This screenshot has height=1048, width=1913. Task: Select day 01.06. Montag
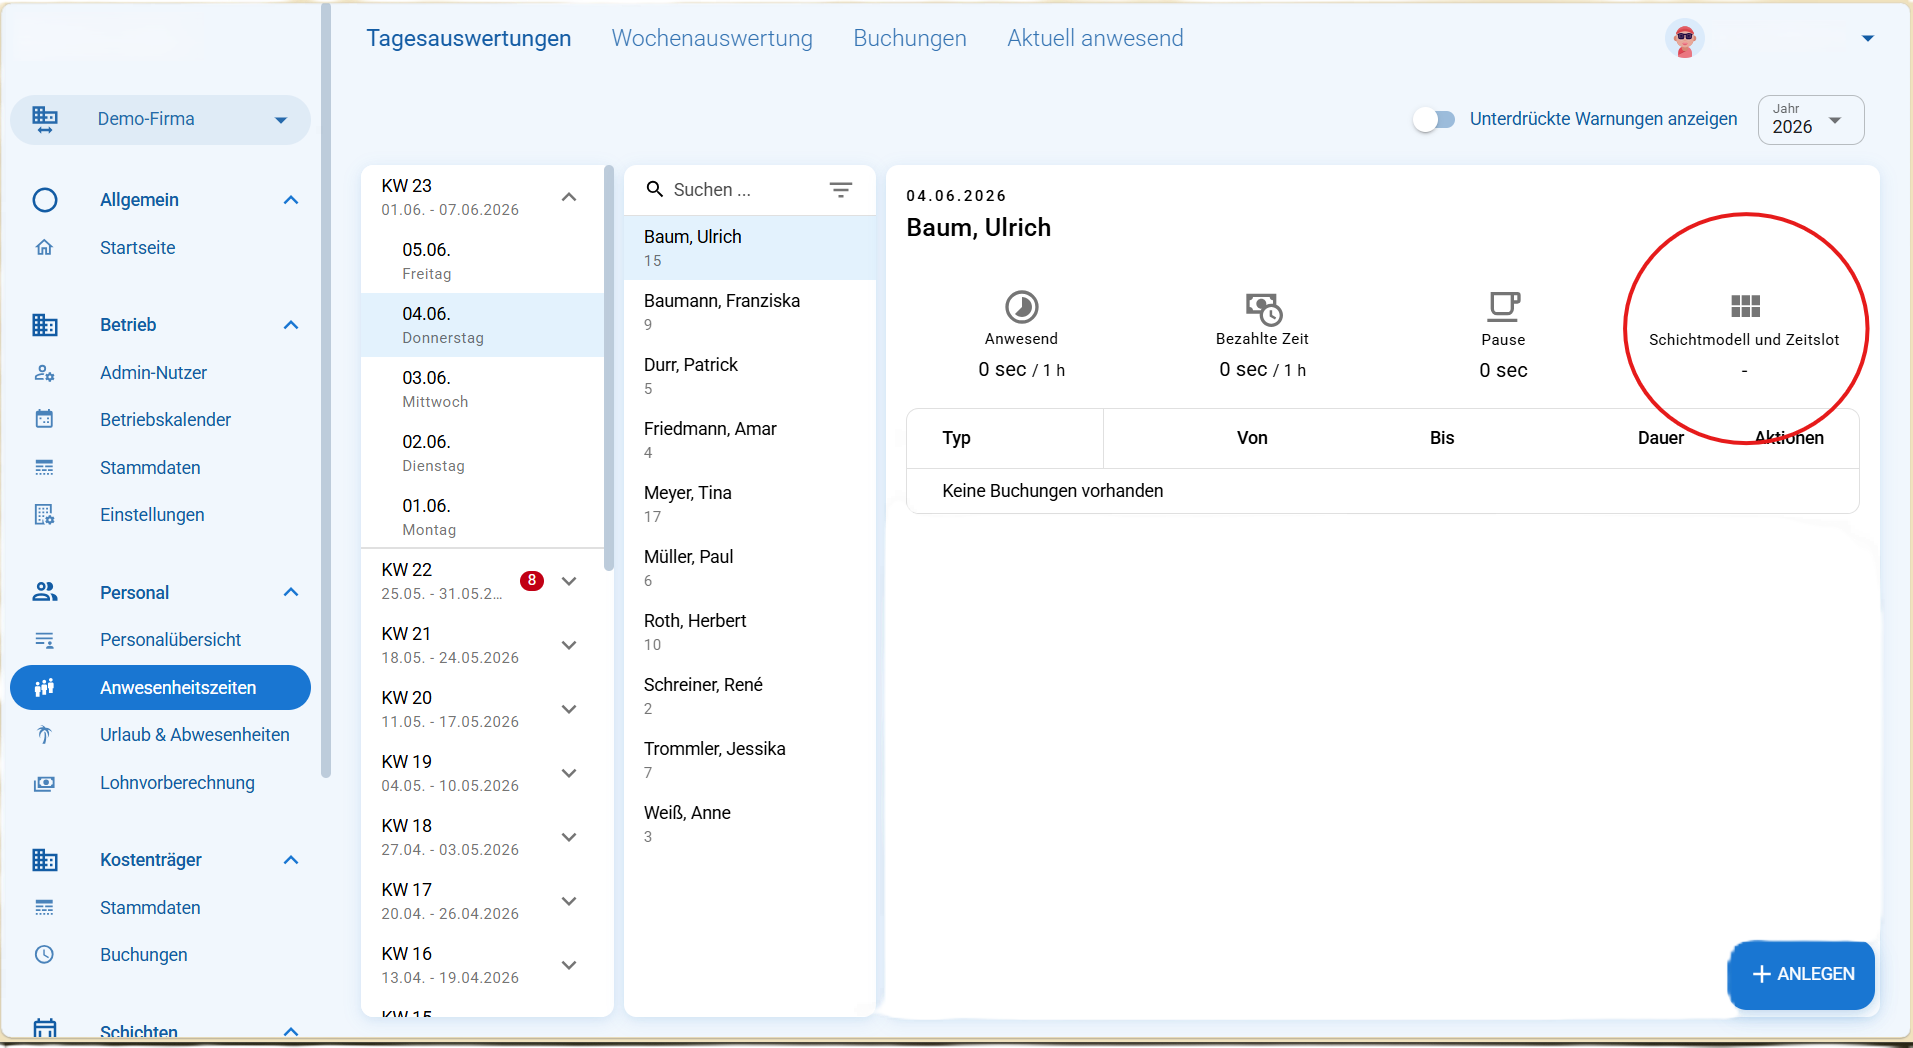click(x=483, y=517)
